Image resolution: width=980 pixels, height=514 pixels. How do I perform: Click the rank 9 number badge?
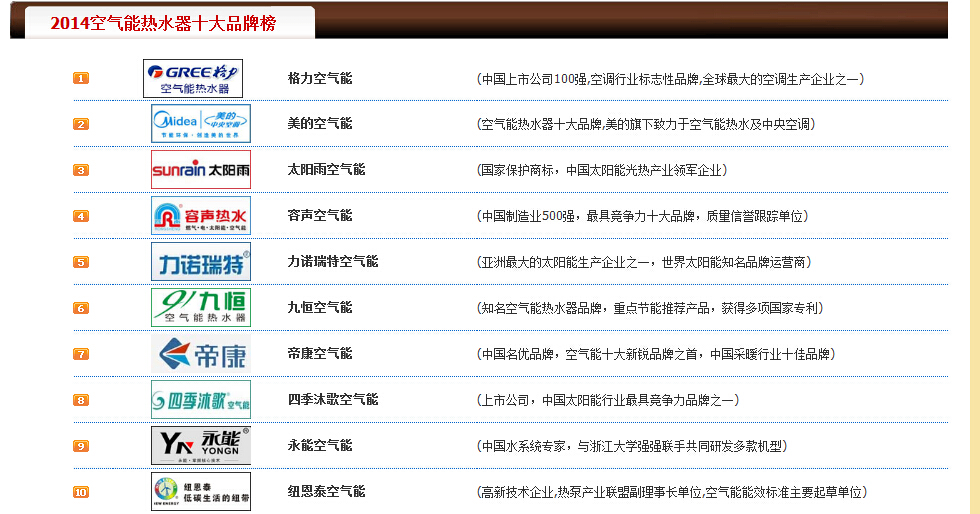pos(81,446)
